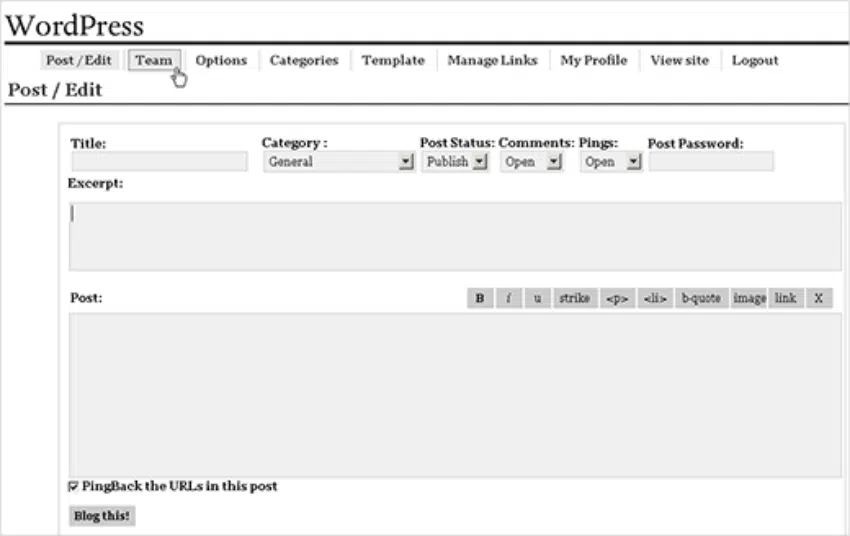This screenshot has width=850, height=536.
Task: Insert list item with <li> button
Action: coord(655,298)
